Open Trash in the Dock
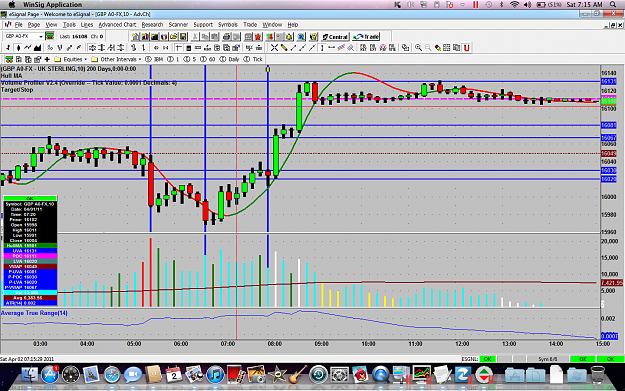 [x=597, y=375]
